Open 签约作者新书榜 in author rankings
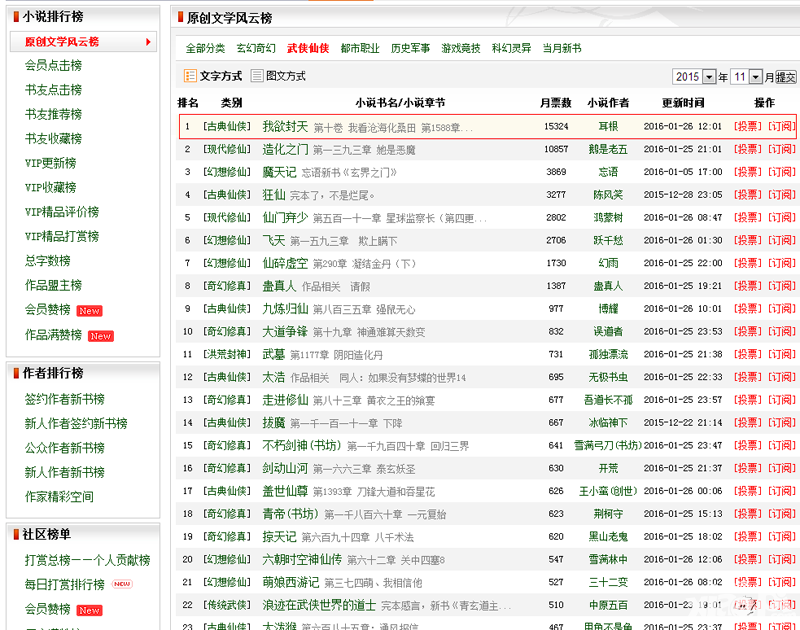Image resolution: width=800 pixels, height=630 pixels. point(64,399)
